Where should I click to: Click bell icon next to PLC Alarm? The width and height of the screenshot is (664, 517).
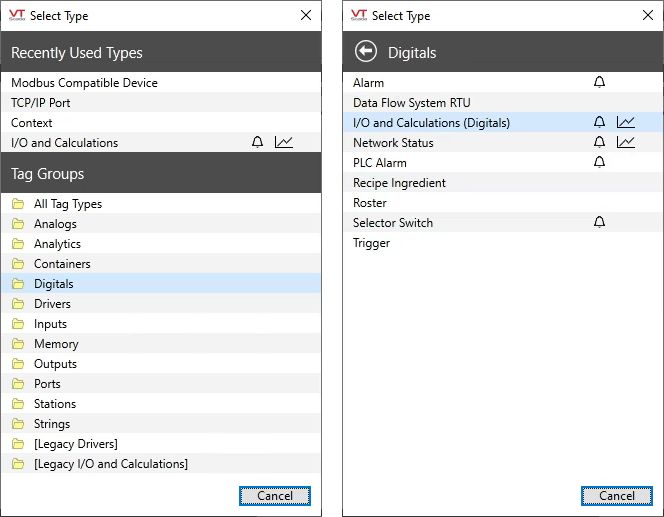pyautogui.click(x=599, y=162)
